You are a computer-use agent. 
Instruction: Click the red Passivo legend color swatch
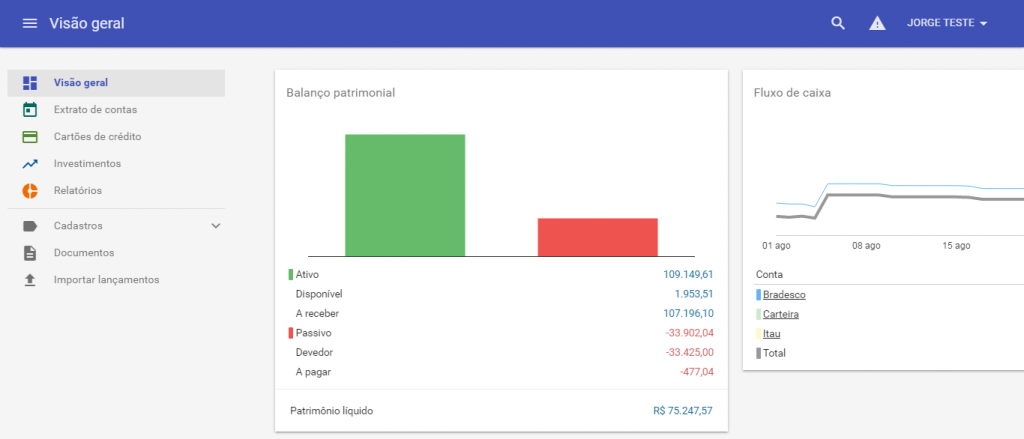[291, 333]
